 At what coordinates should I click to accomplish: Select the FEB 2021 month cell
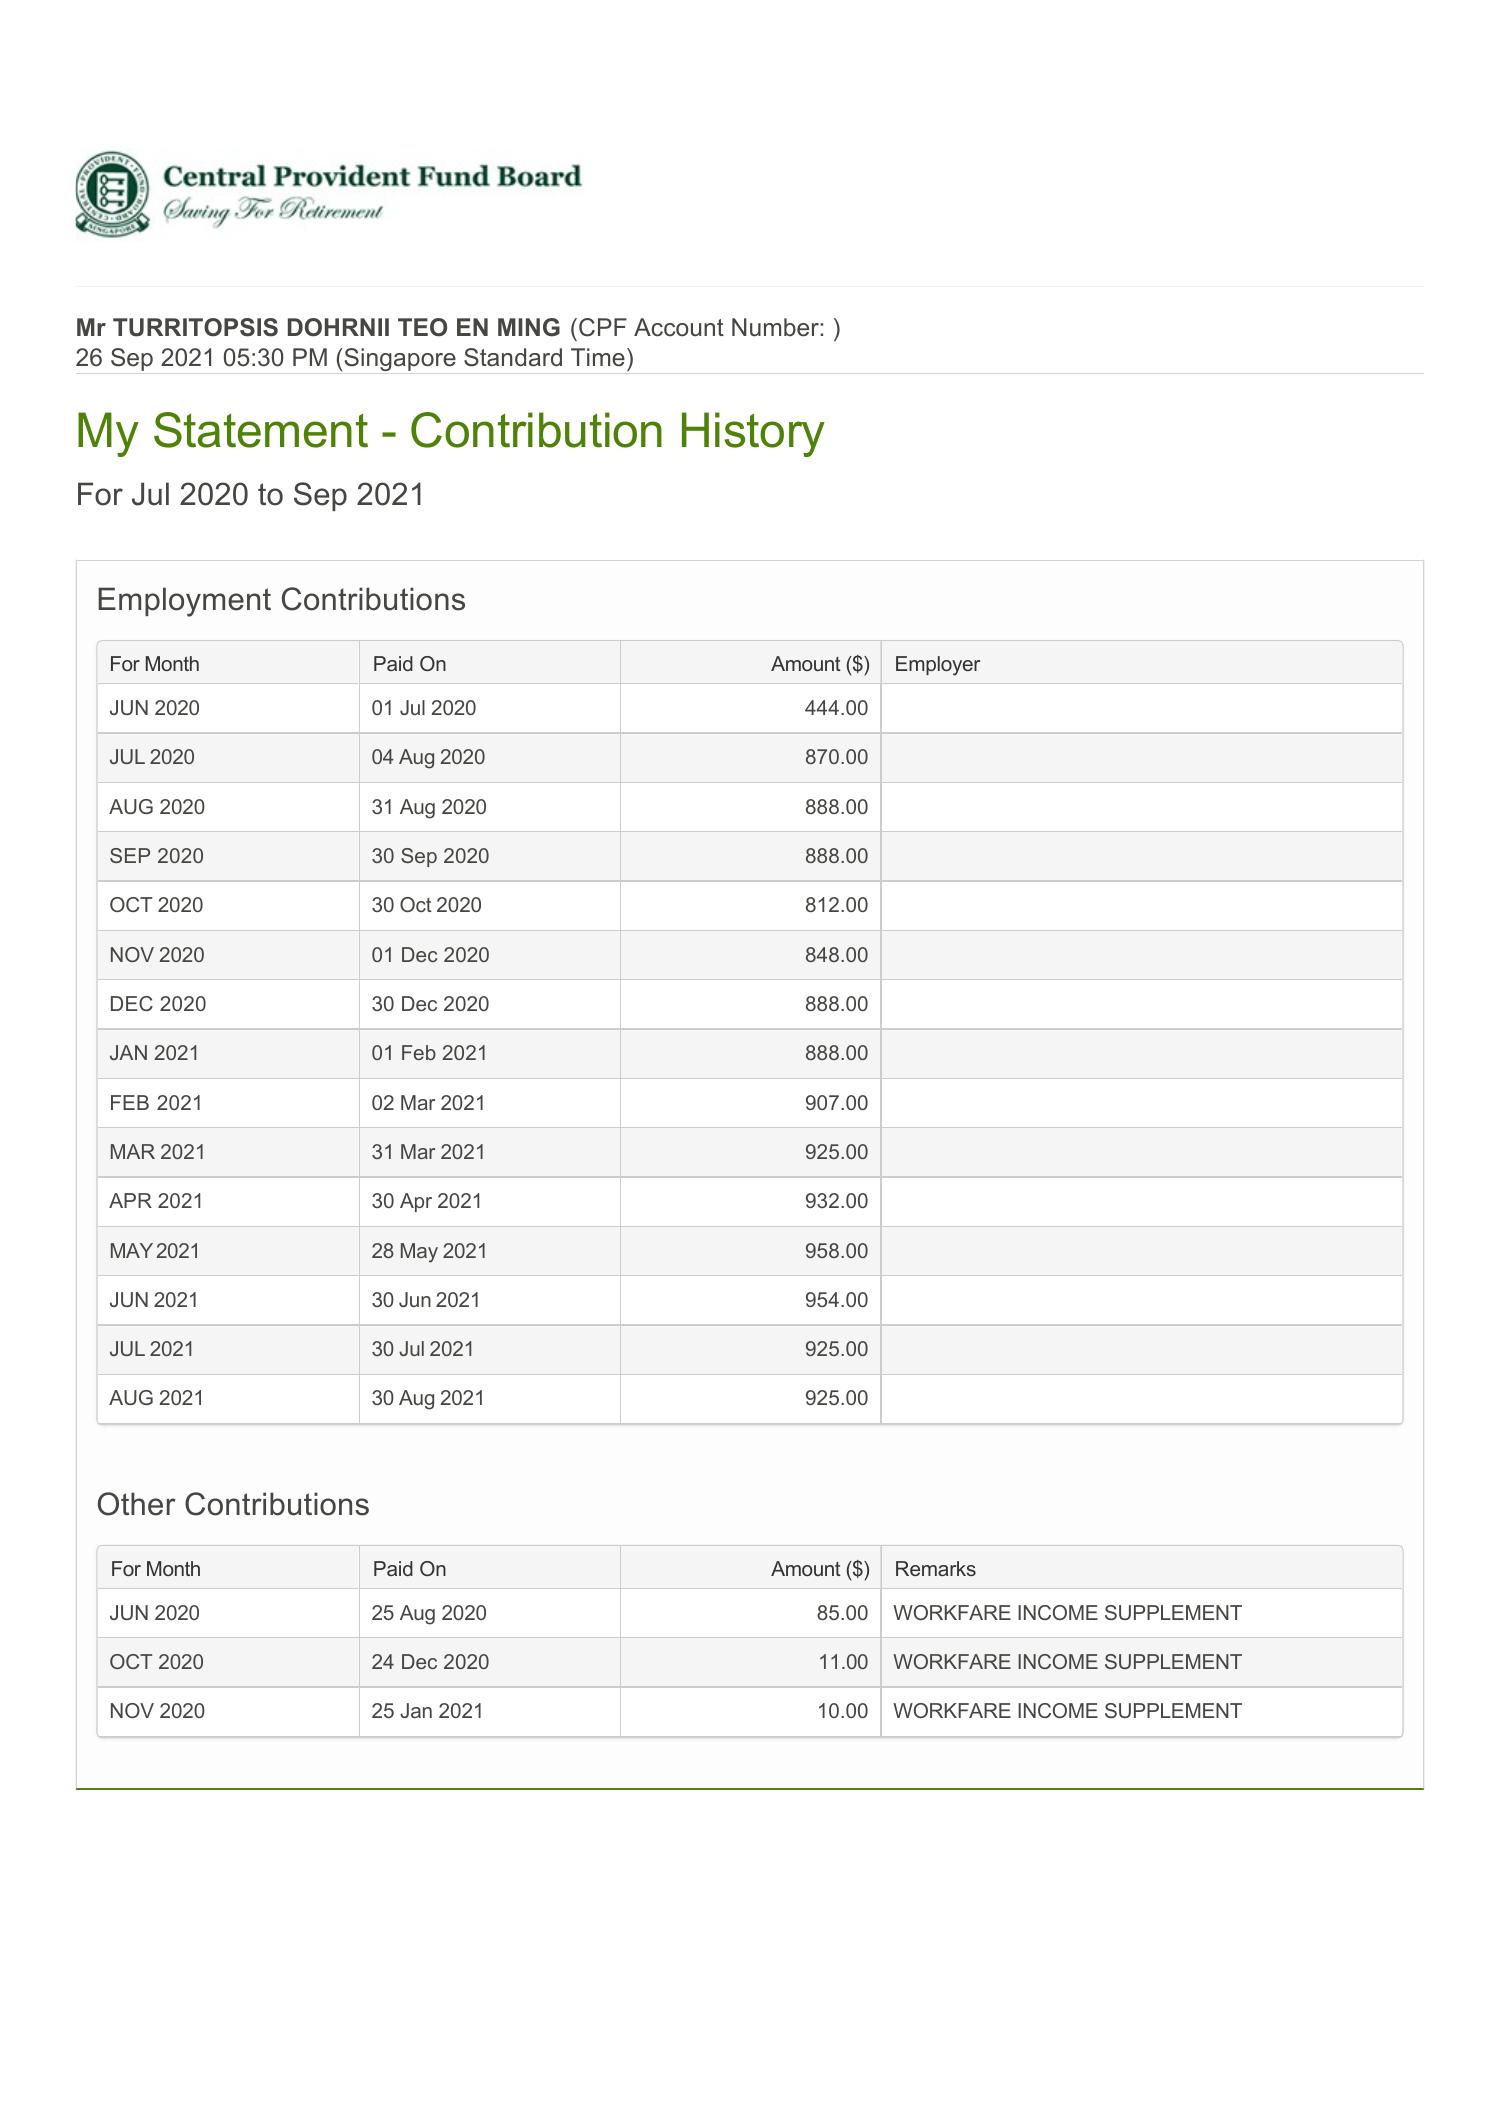pos(156,1103)
